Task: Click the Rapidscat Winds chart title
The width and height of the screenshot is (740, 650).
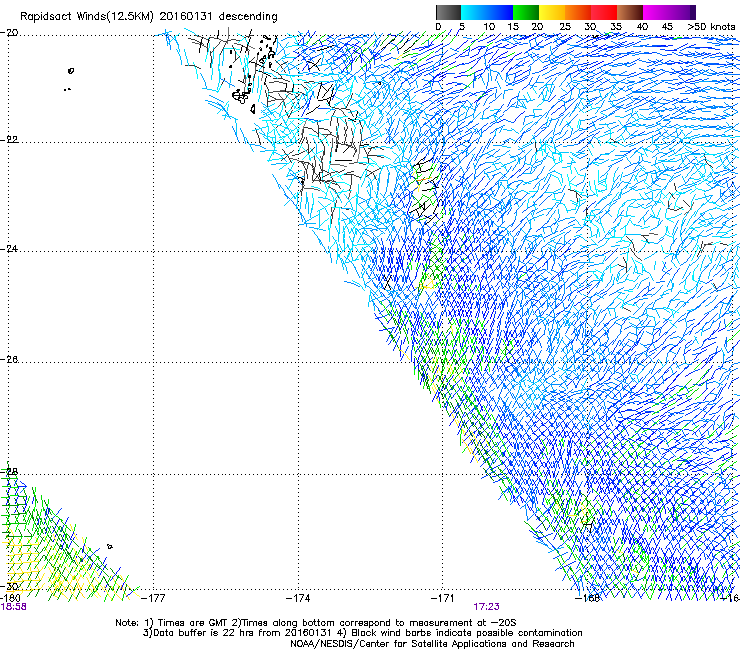Action: tap(149, 16)
